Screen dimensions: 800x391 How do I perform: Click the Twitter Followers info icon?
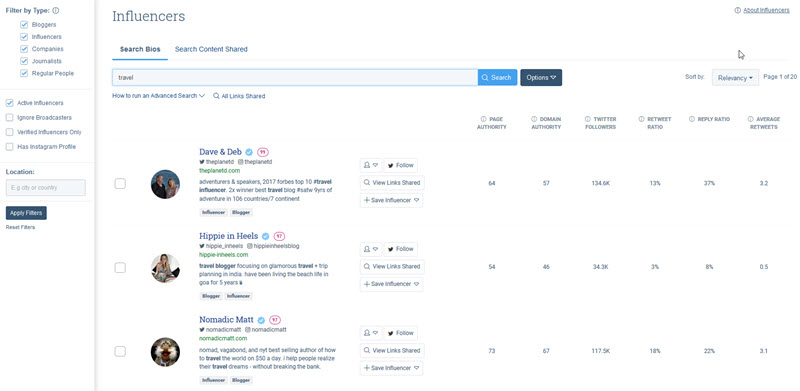pyautogui.click(x=588, y=119)
